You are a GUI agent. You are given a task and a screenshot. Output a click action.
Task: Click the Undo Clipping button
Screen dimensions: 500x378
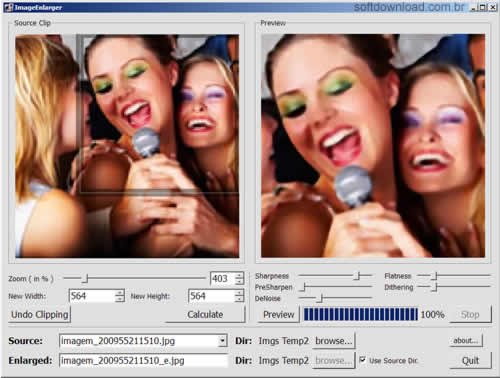coord(39,314)
